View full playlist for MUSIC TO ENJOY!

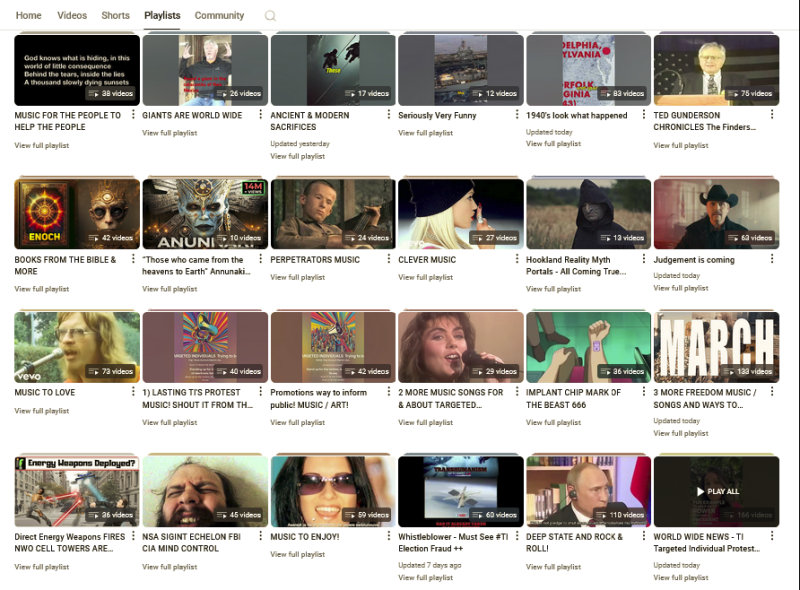tap(297, 554)
